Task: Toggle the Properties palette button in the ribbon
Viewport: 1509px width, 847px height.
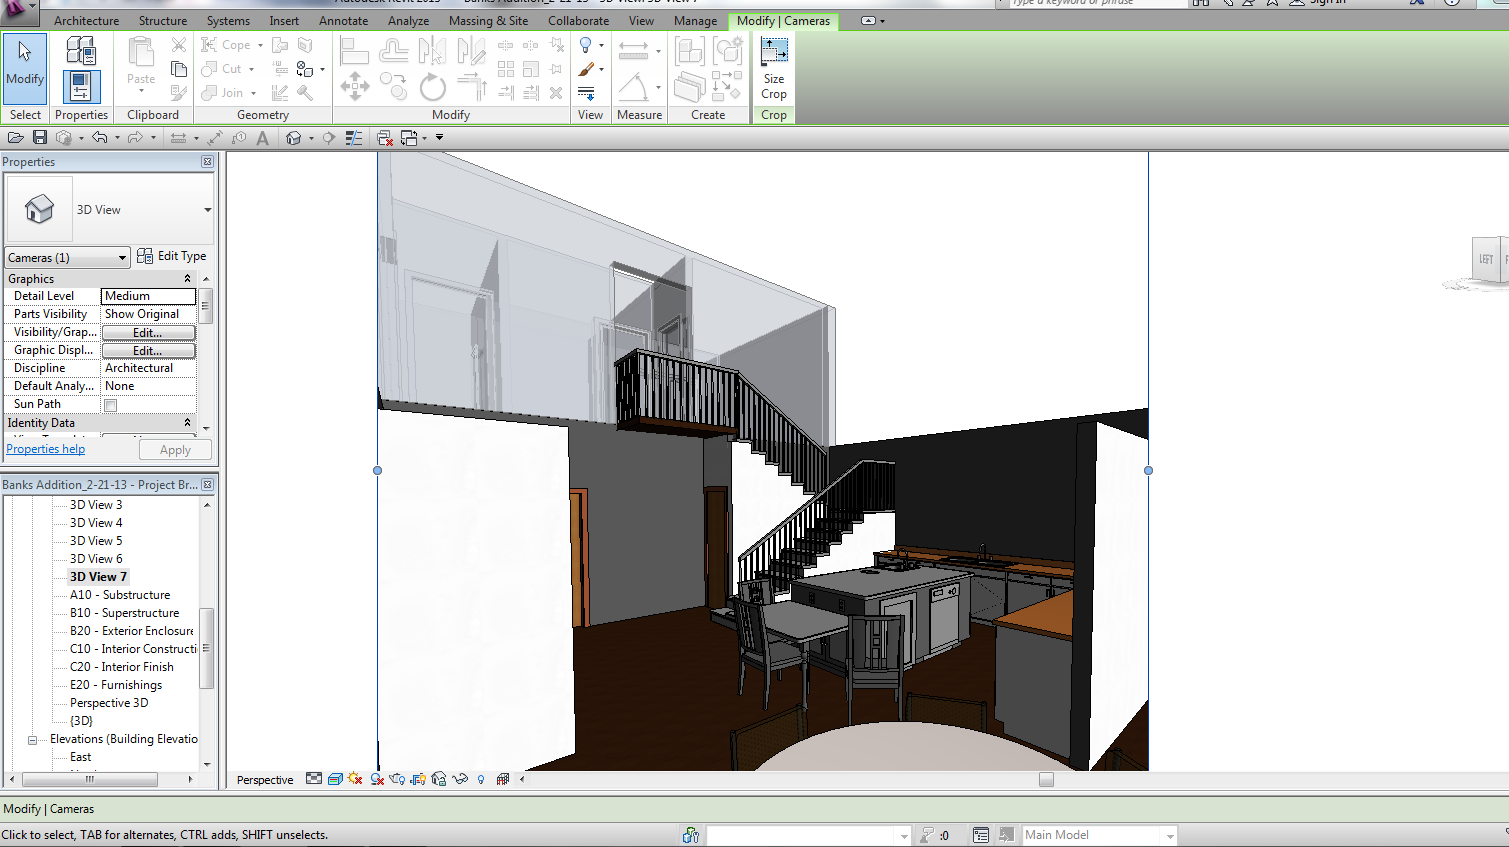Action: [x=81, y=87]
